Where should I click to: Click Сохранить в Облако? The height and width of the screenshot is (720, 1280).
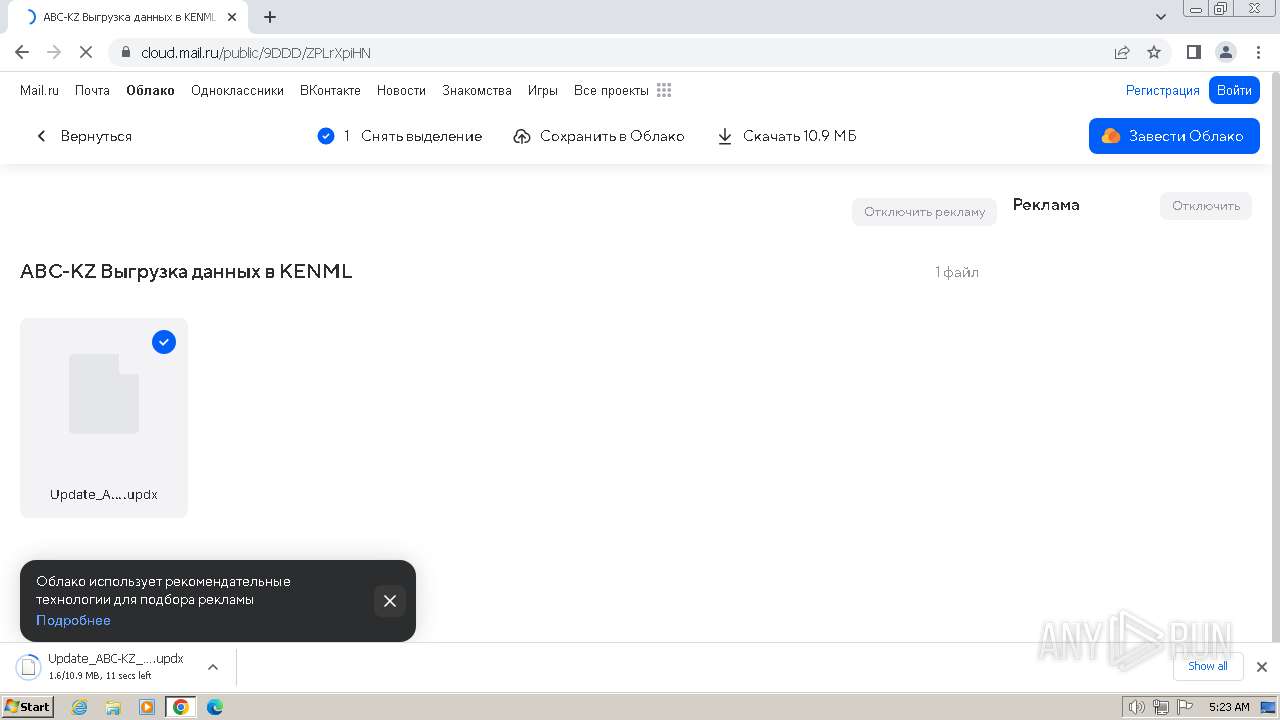599,136
